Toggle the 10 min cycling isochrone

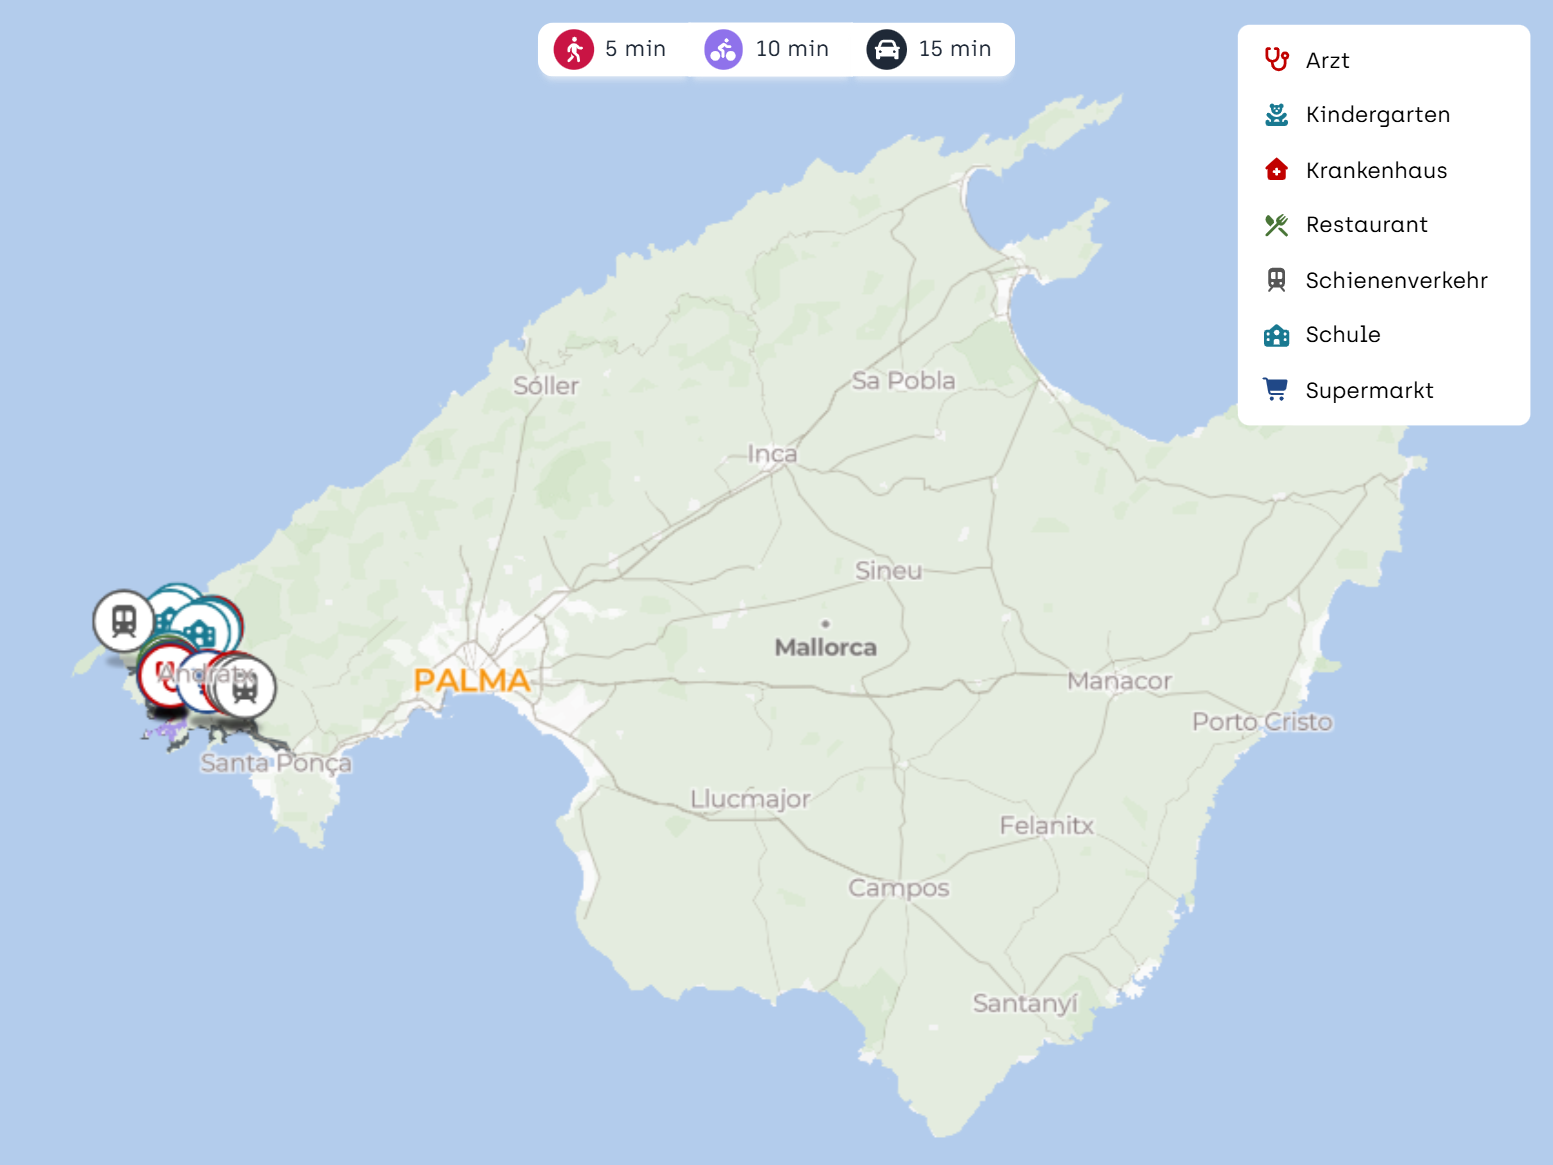767,49
